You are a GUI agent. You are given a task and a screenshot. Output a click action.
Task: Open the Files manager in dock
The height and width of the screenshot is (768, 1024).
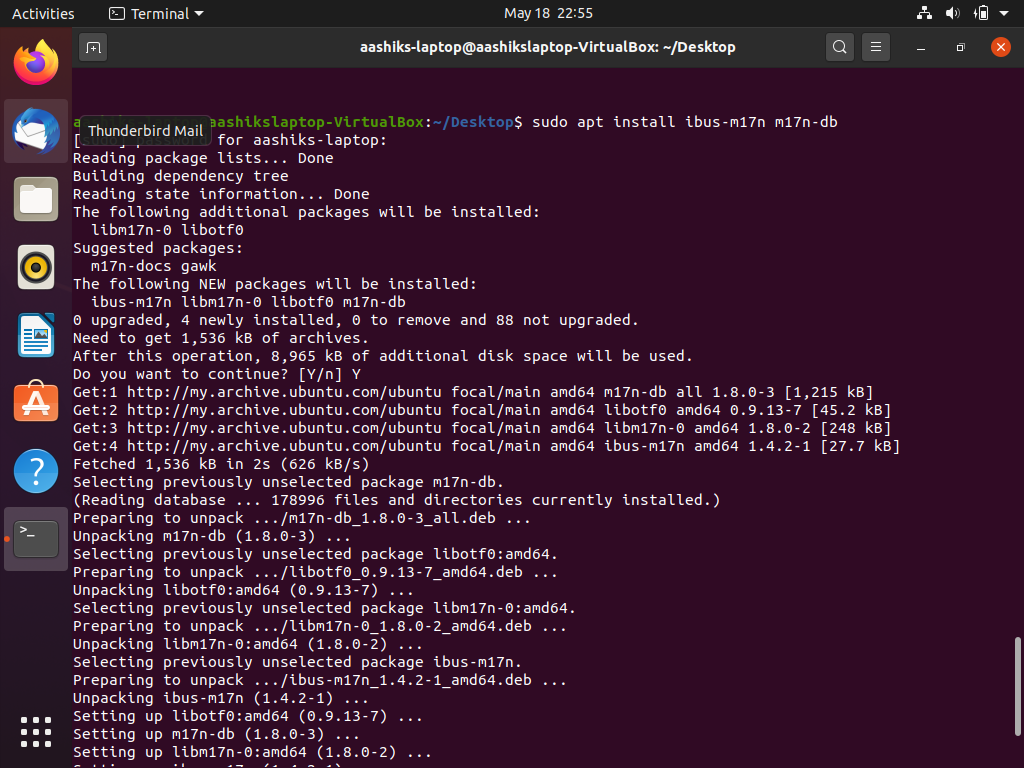(36, 199)
